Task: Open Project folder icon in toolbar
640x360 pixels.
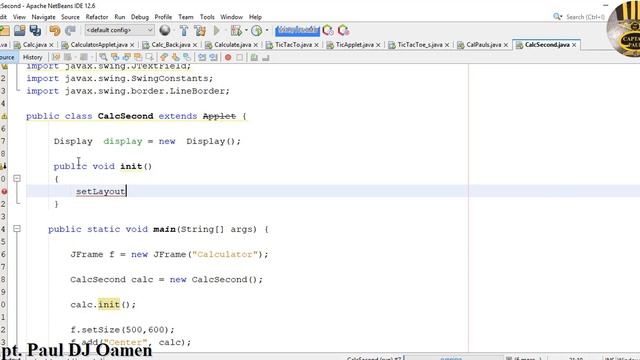Action: (x=4, y=31)
